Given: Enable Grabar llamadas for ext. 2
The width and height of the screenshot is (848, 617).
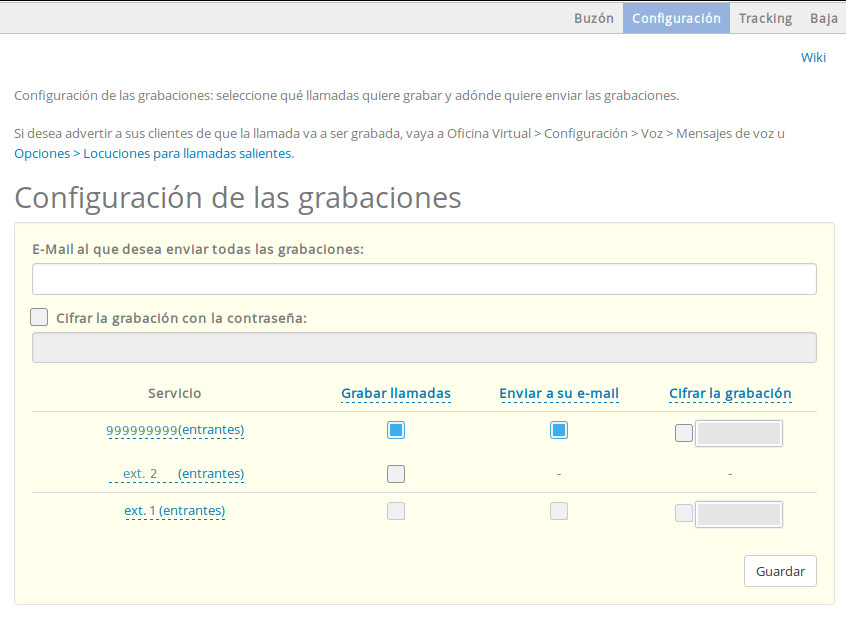Looking at the screenshot, I should point(396,473).
